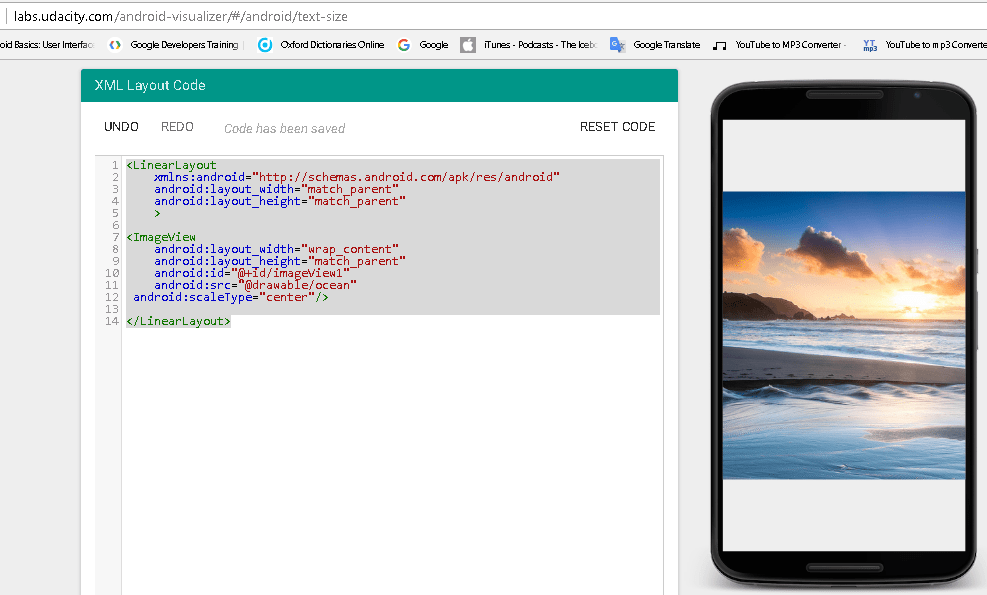
Task: Click line number 14 in the editor gutter
Action: 111,321
